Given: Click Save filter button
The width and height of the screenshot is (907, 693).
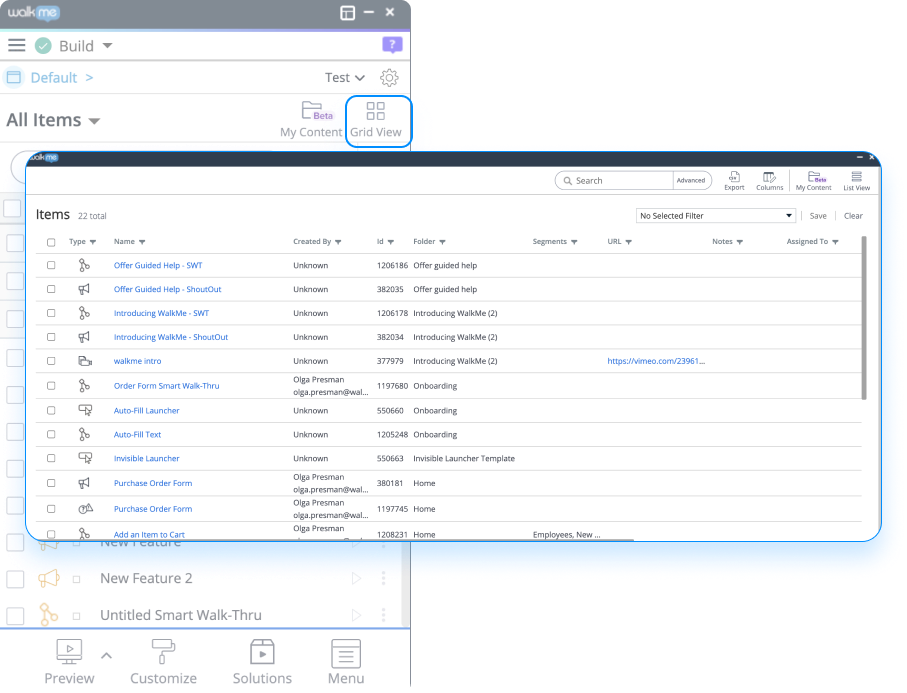Looking at the screenshot, I should [x=818, y=216].
